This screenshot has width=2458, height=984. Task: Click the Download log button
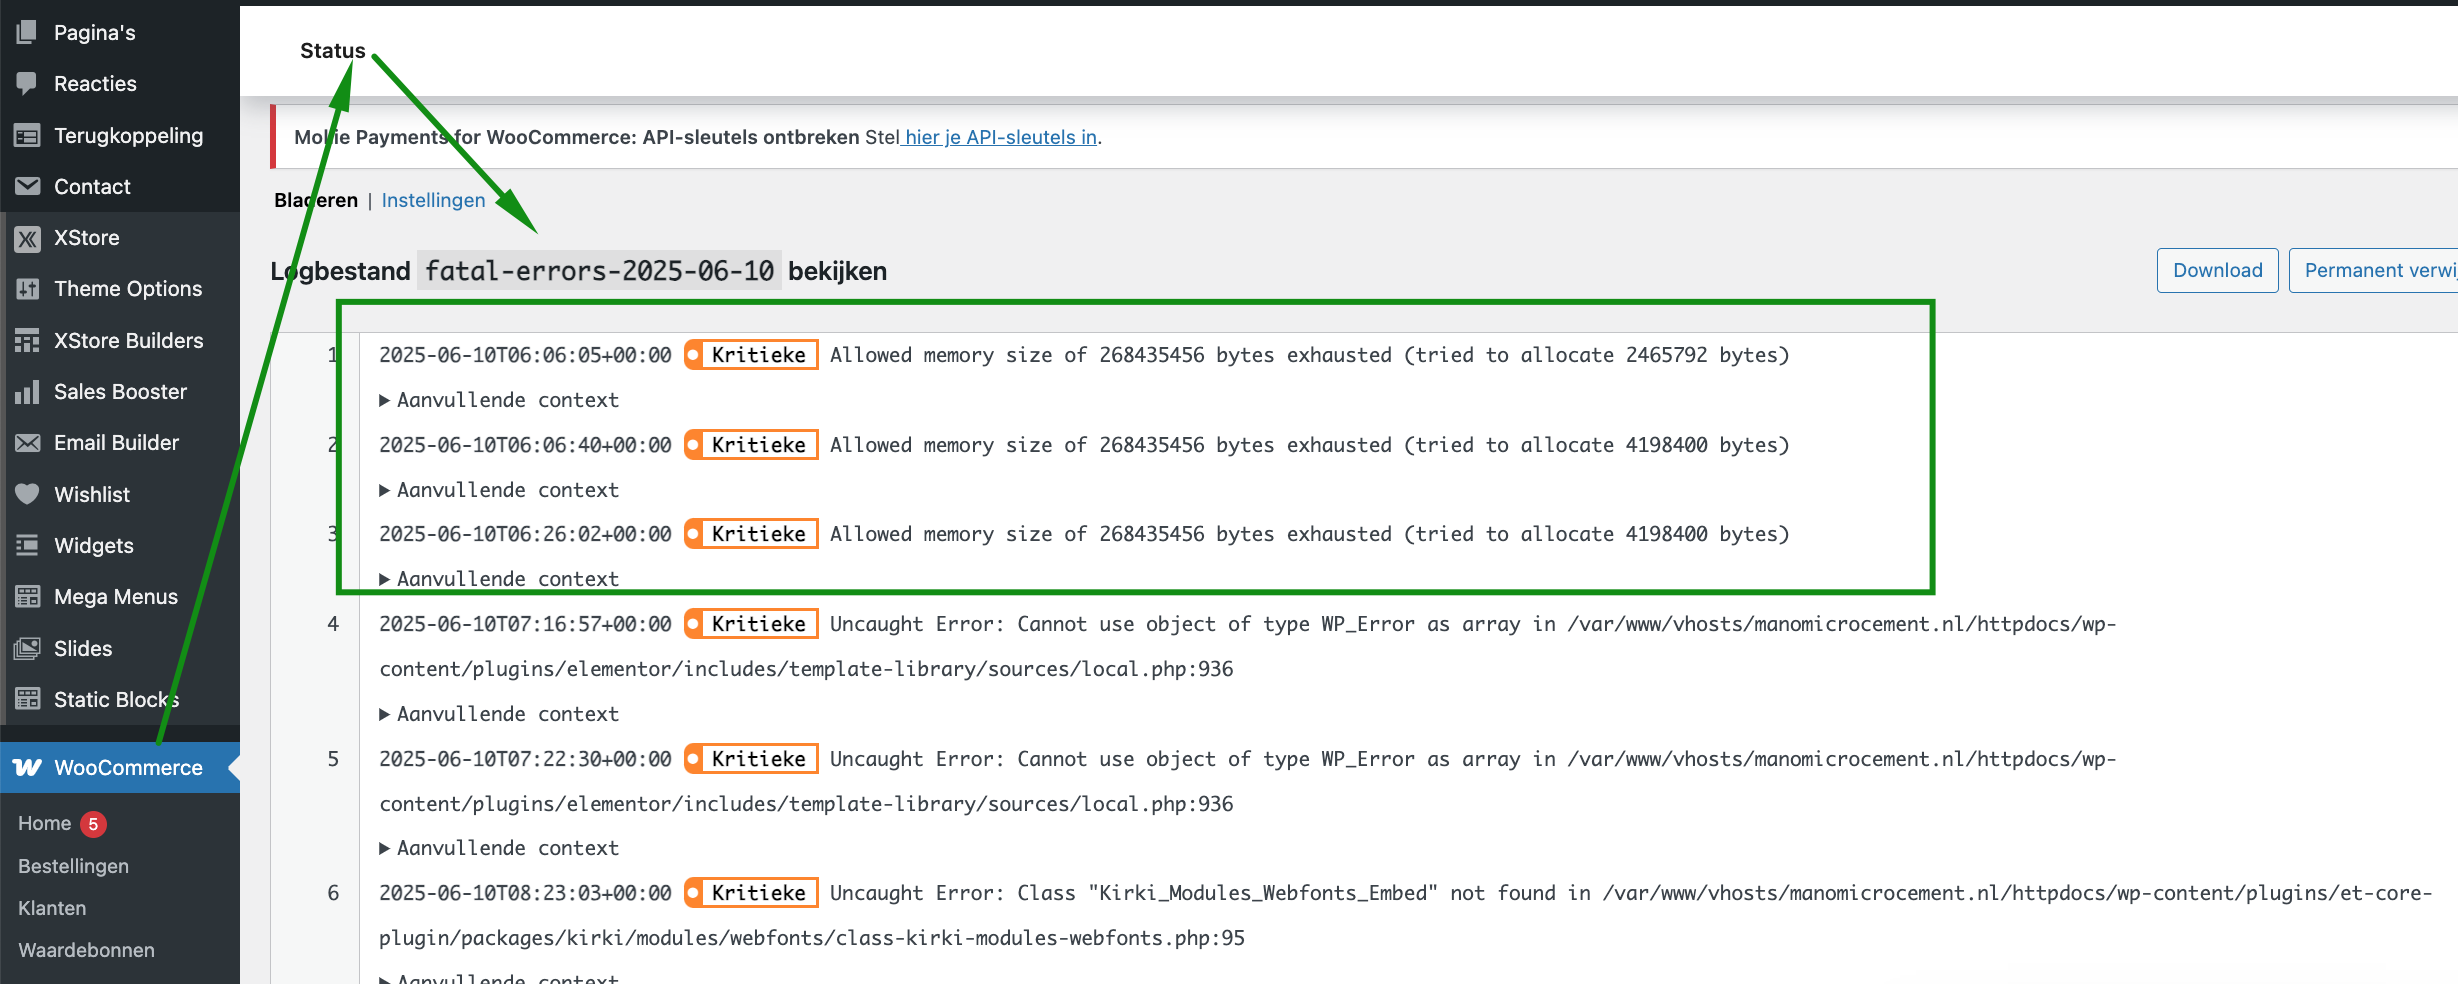click(x=2217, y=270)
